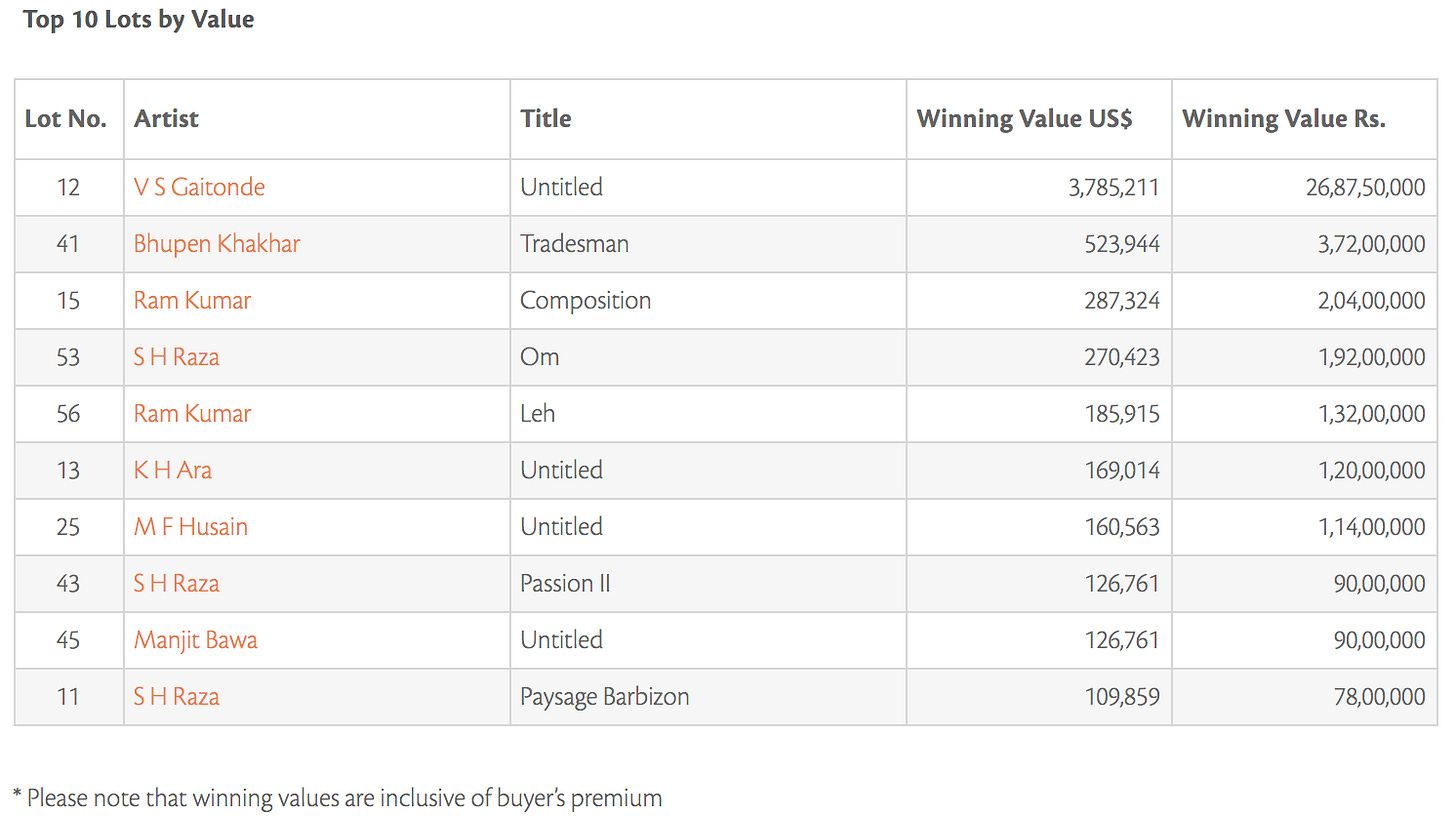Viewport: 1456px width, 822px height.
Task: Select the Paysage Barbizon title cell
Action: point(708,696)
